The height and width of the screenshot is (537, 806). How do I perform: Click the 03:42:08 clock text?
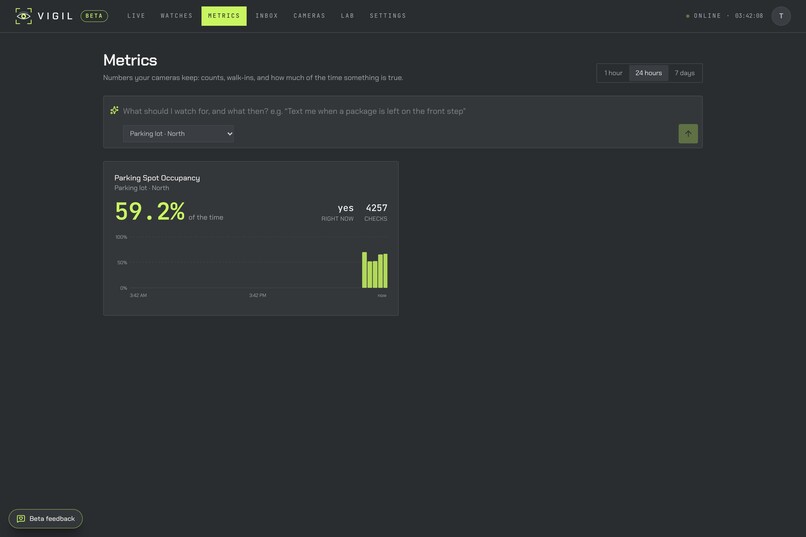tap(749, 16)
